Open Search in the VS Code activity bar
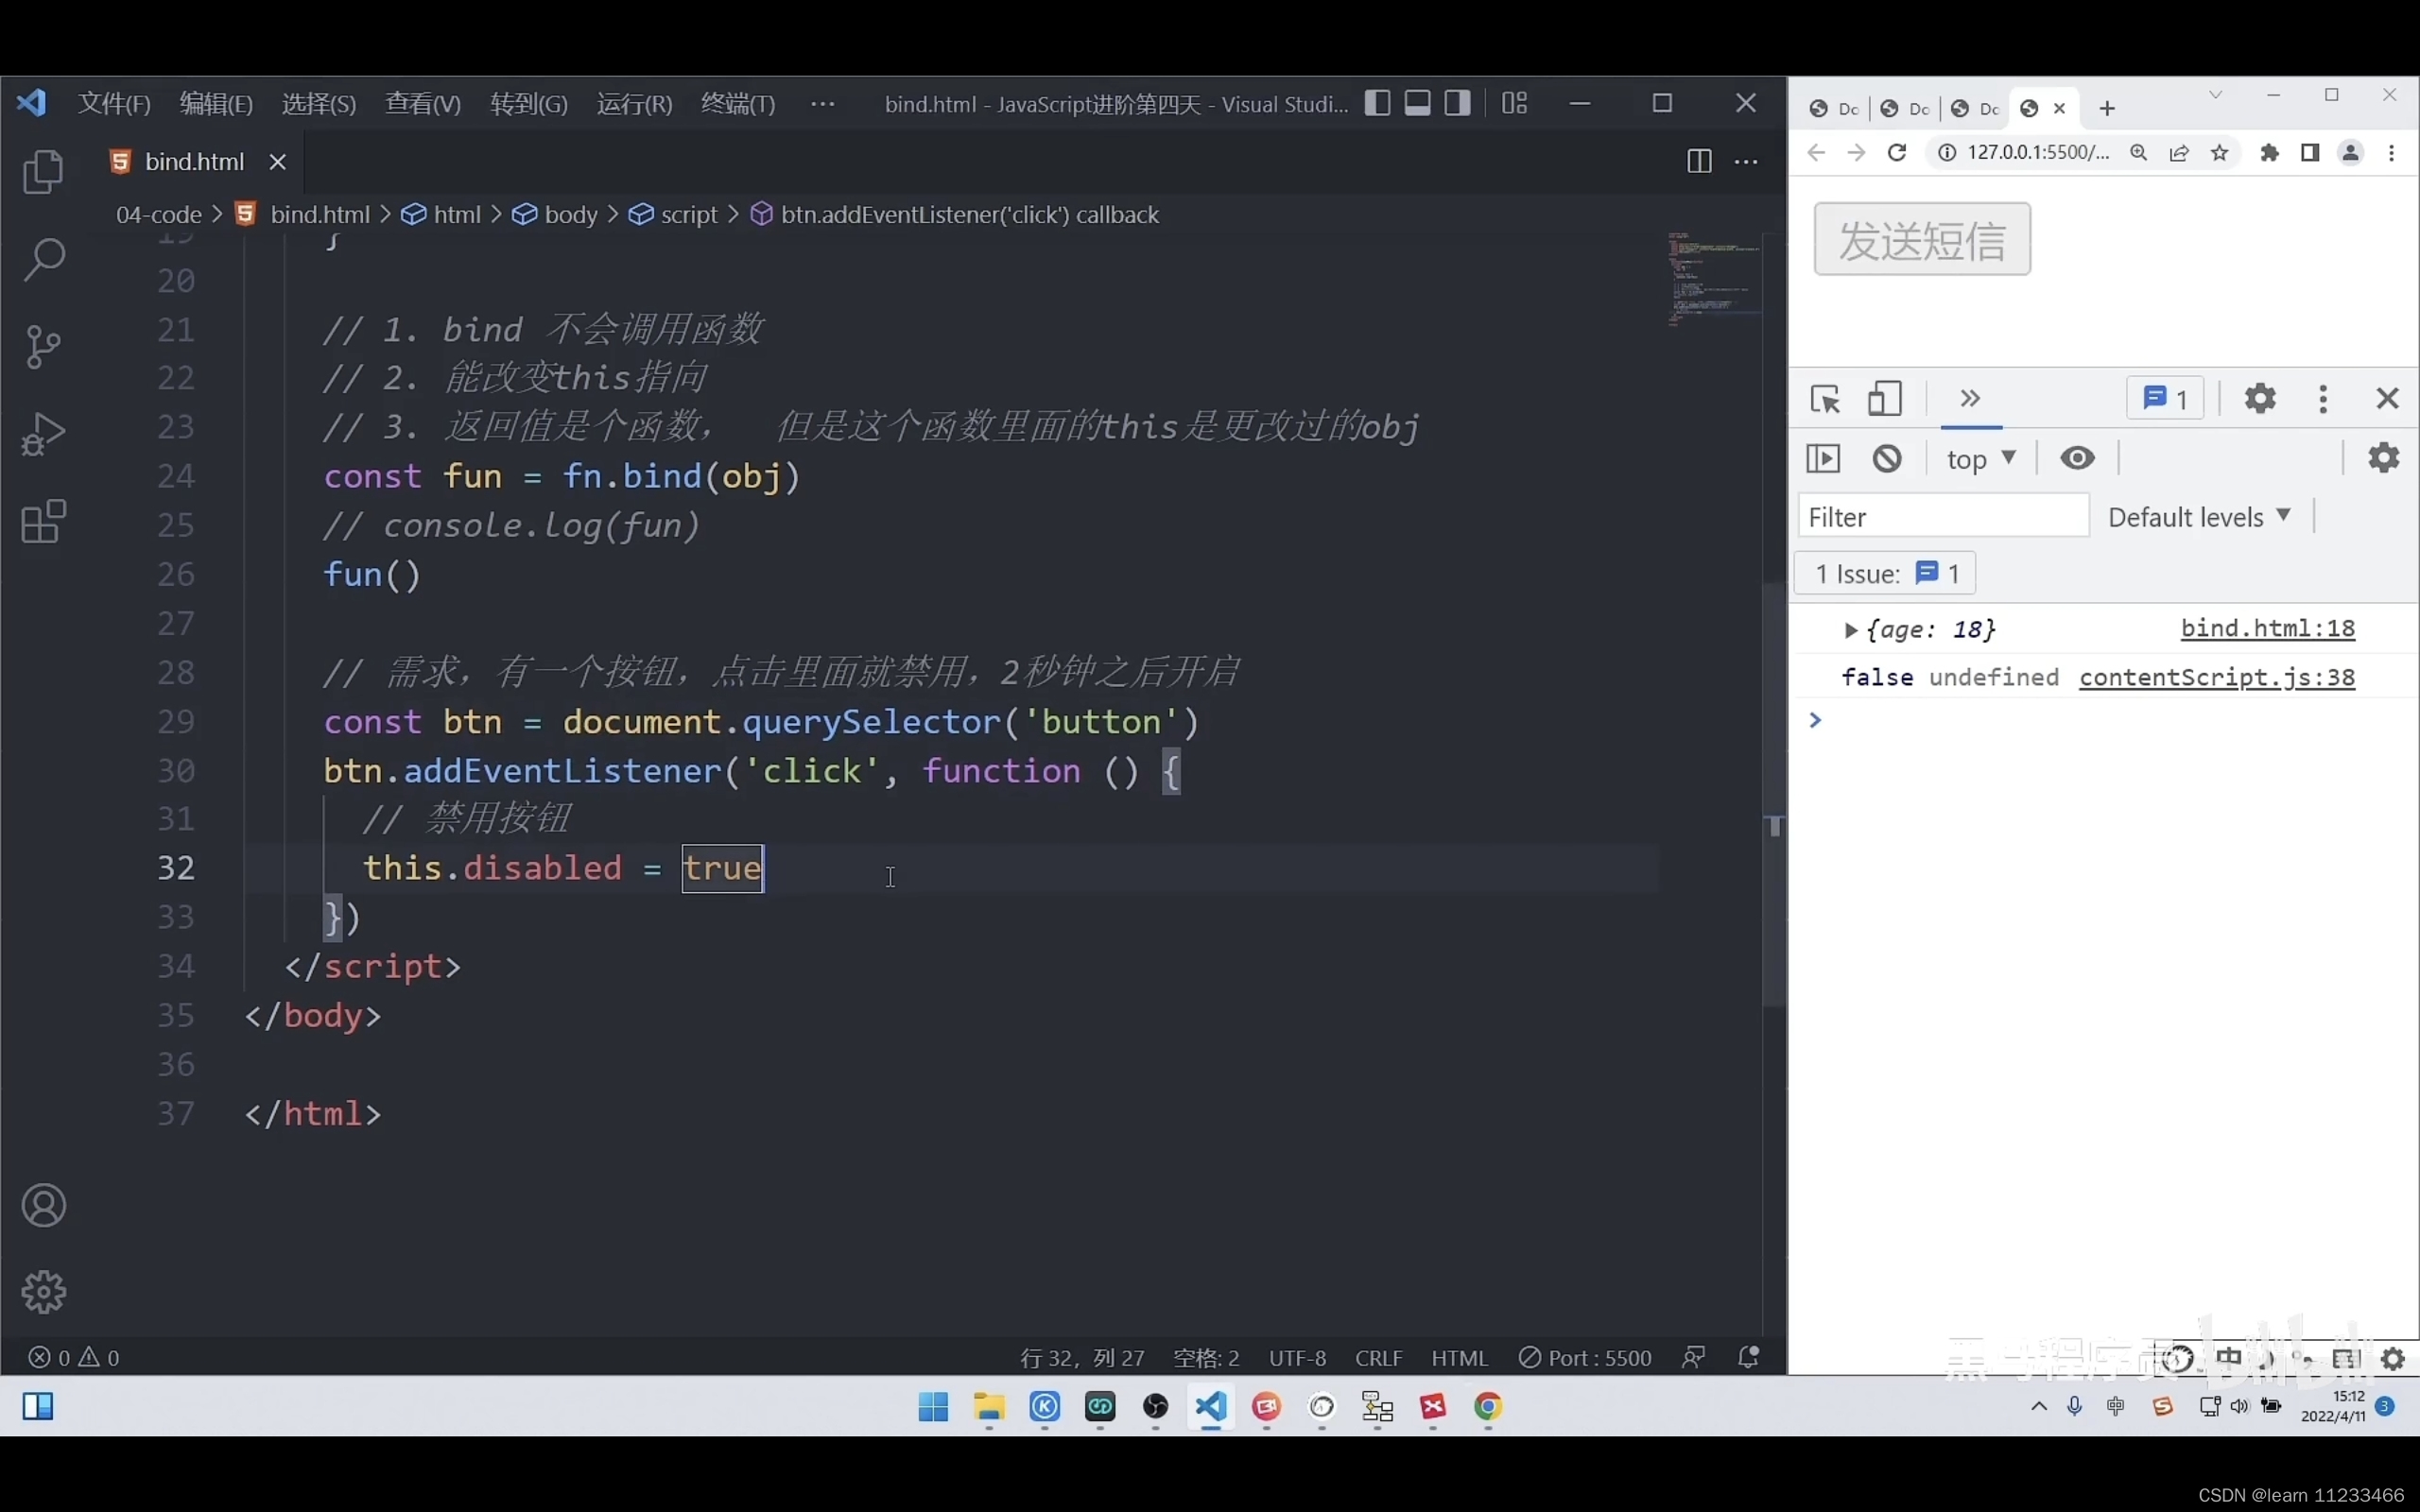 [43, 258]
